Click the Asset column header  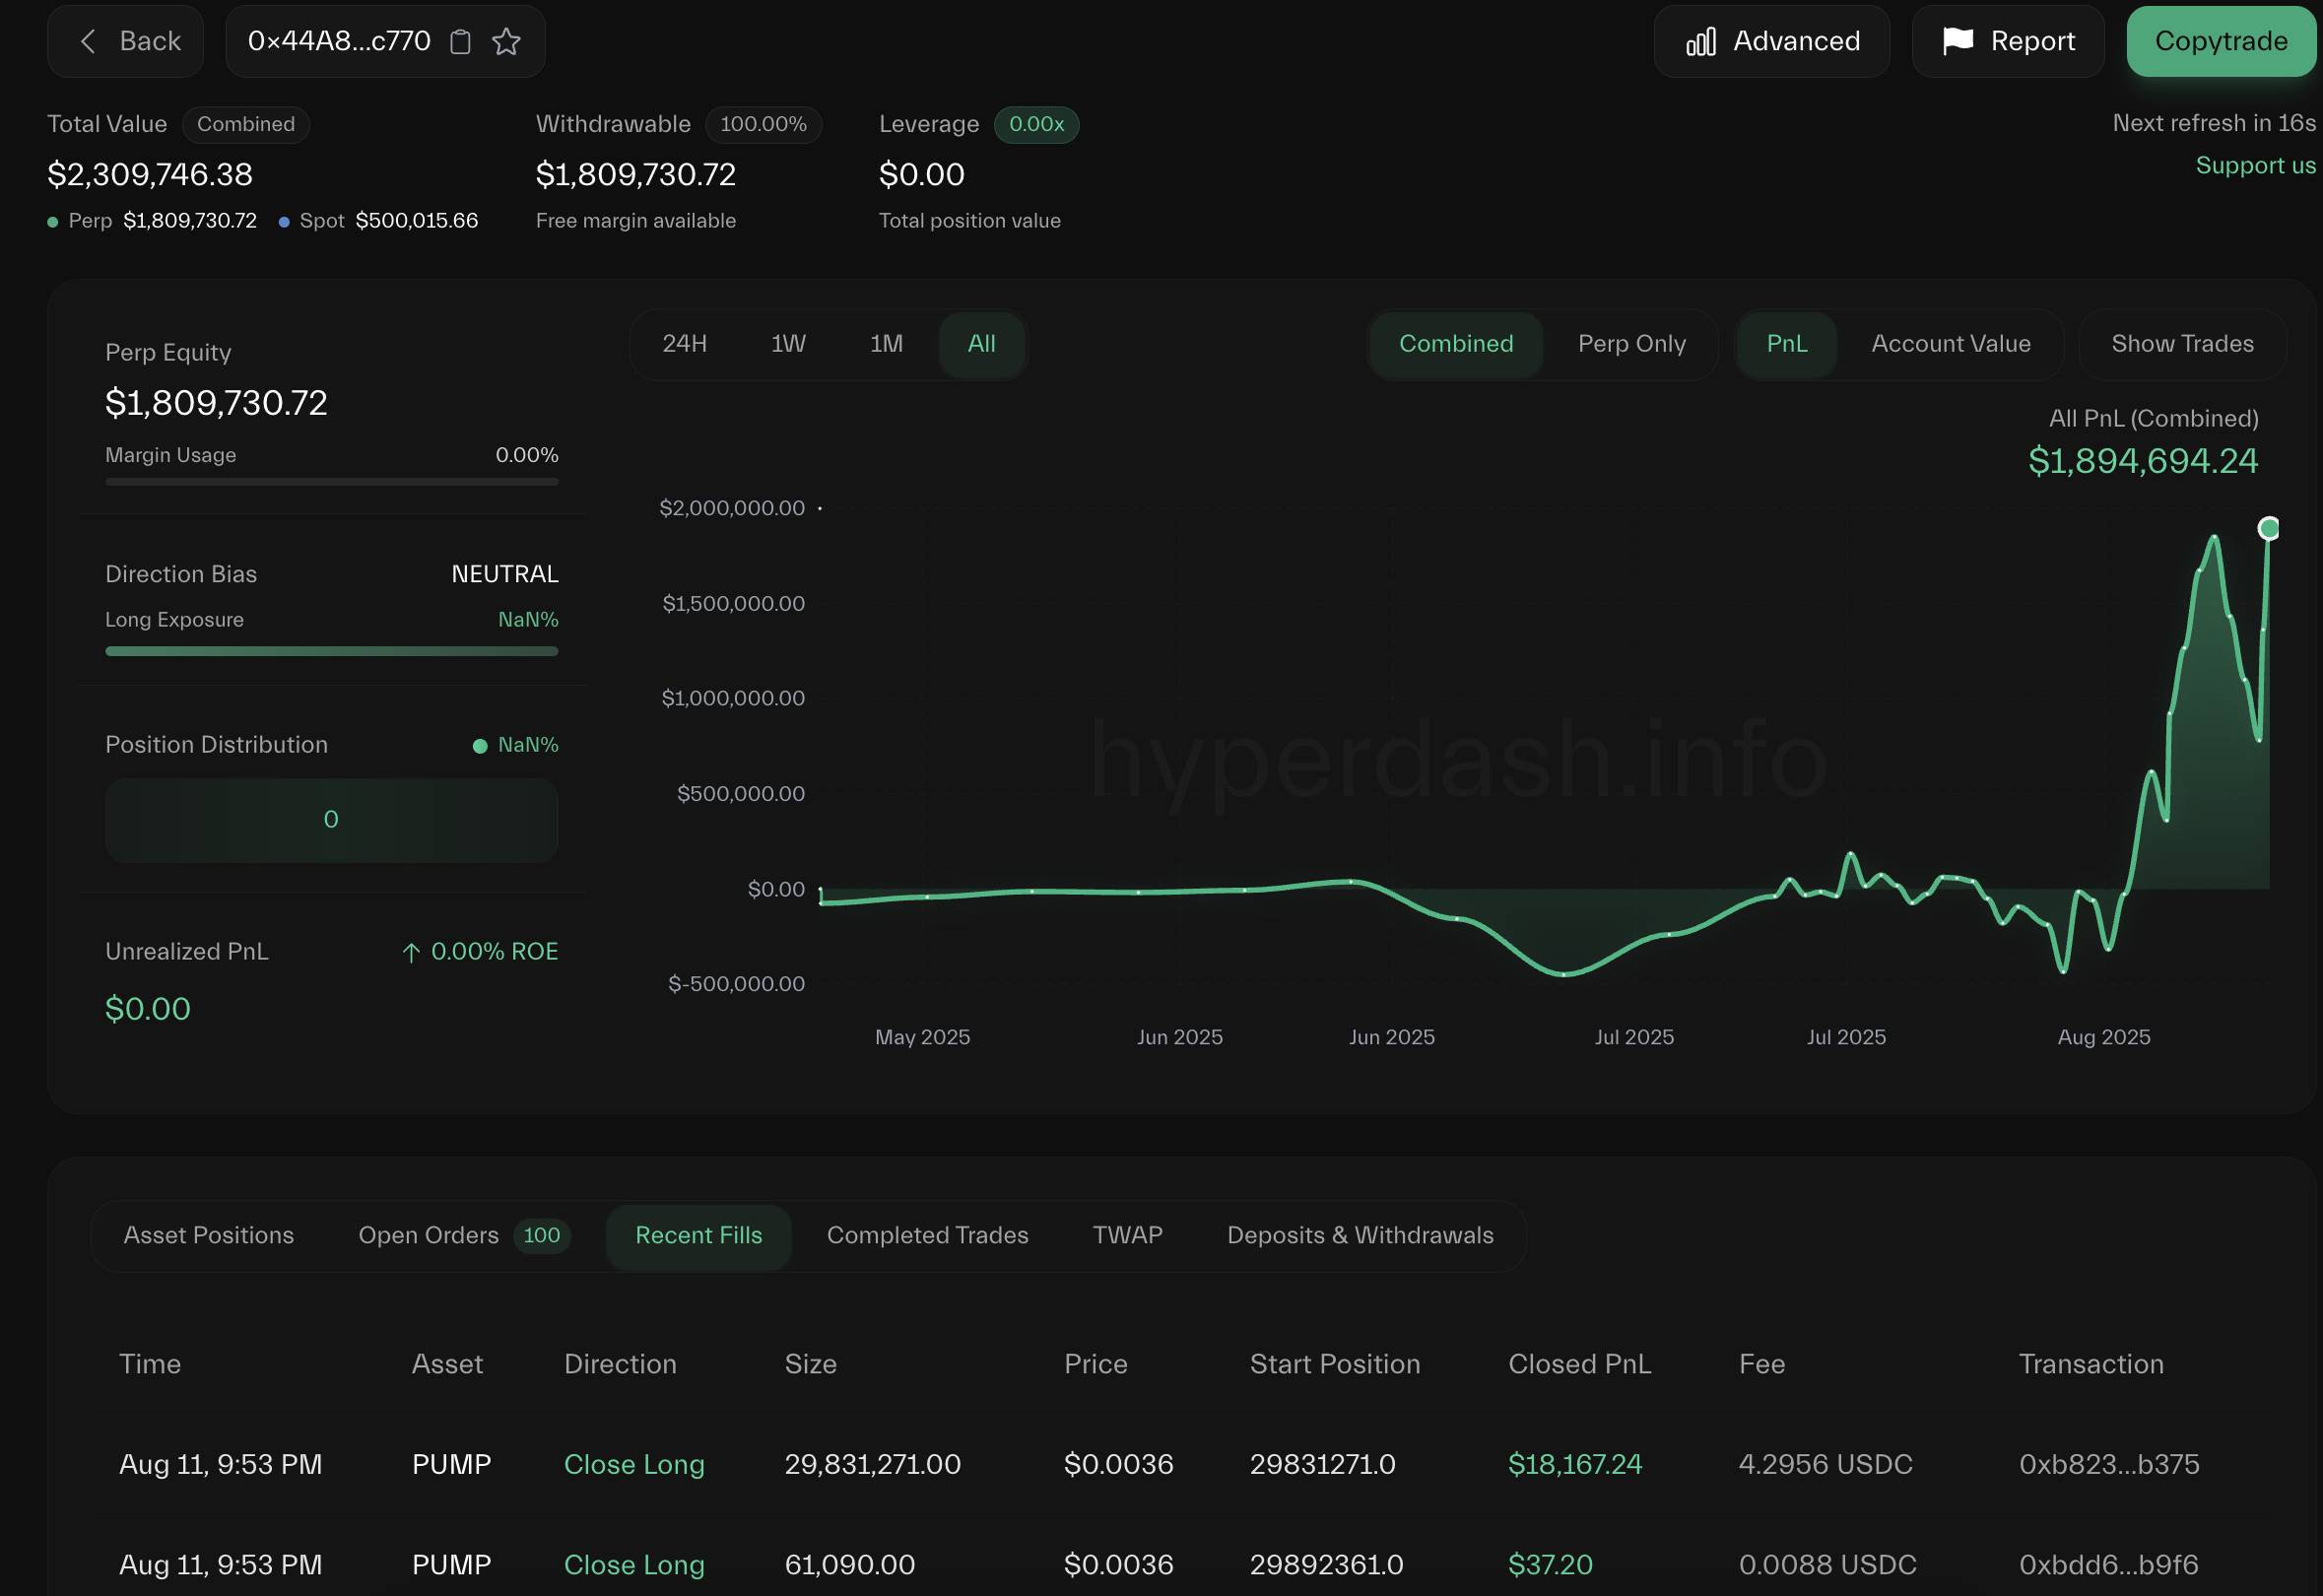(447, 1364)
